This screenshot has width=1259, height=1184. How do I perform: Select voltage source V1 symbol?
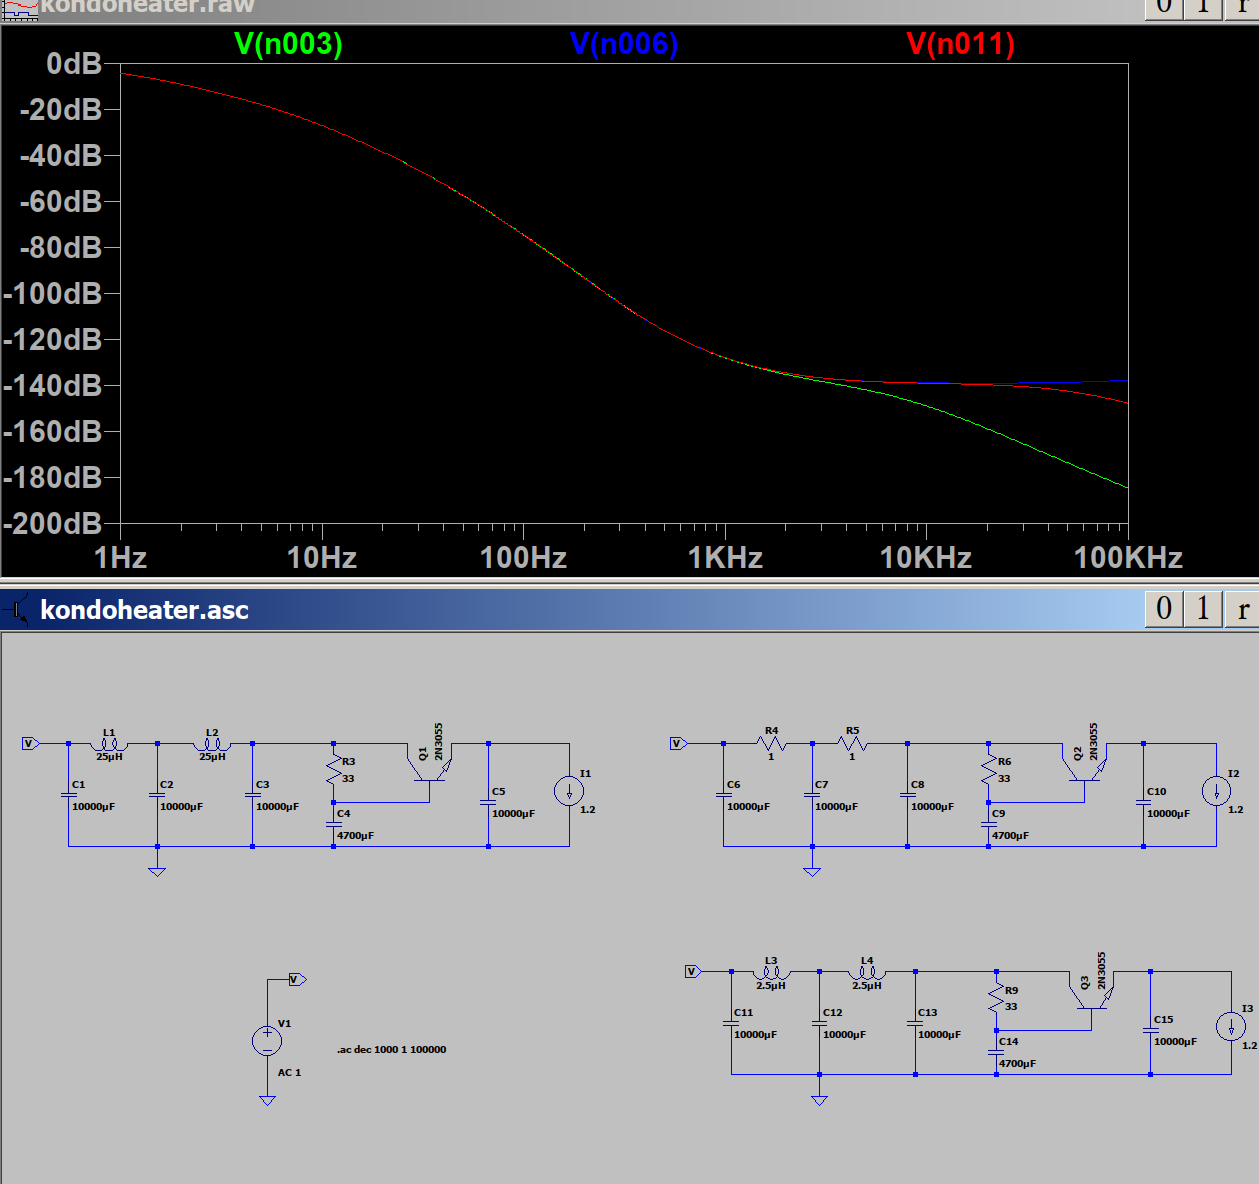(x=267, y=1041)
